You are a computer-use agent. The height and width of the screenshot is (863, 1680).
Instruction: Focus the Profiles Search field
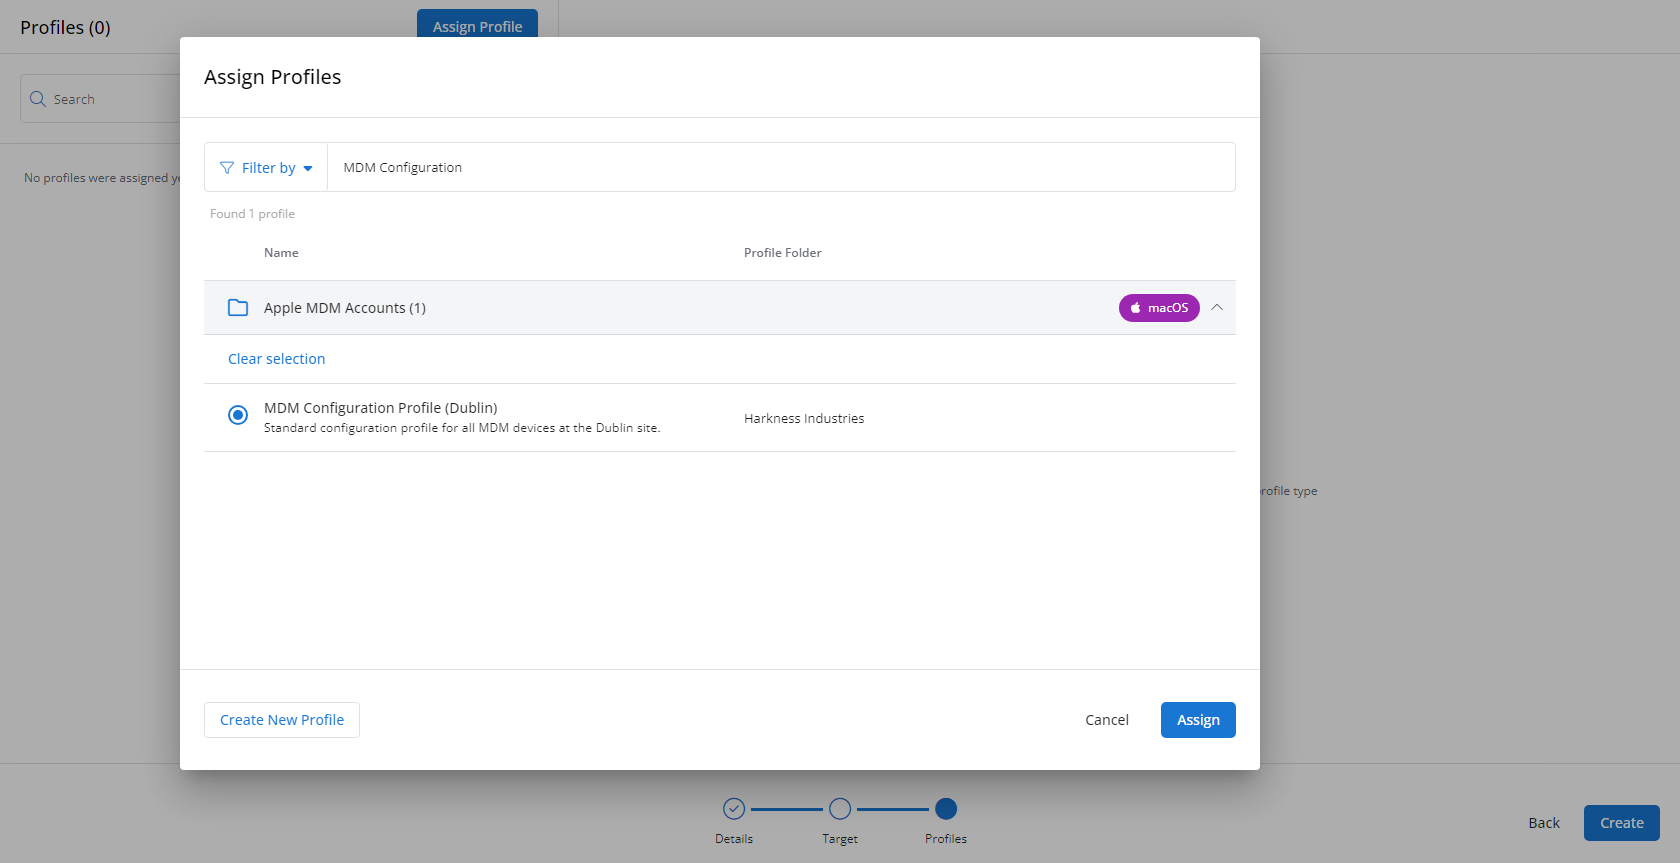pos(100,99)
